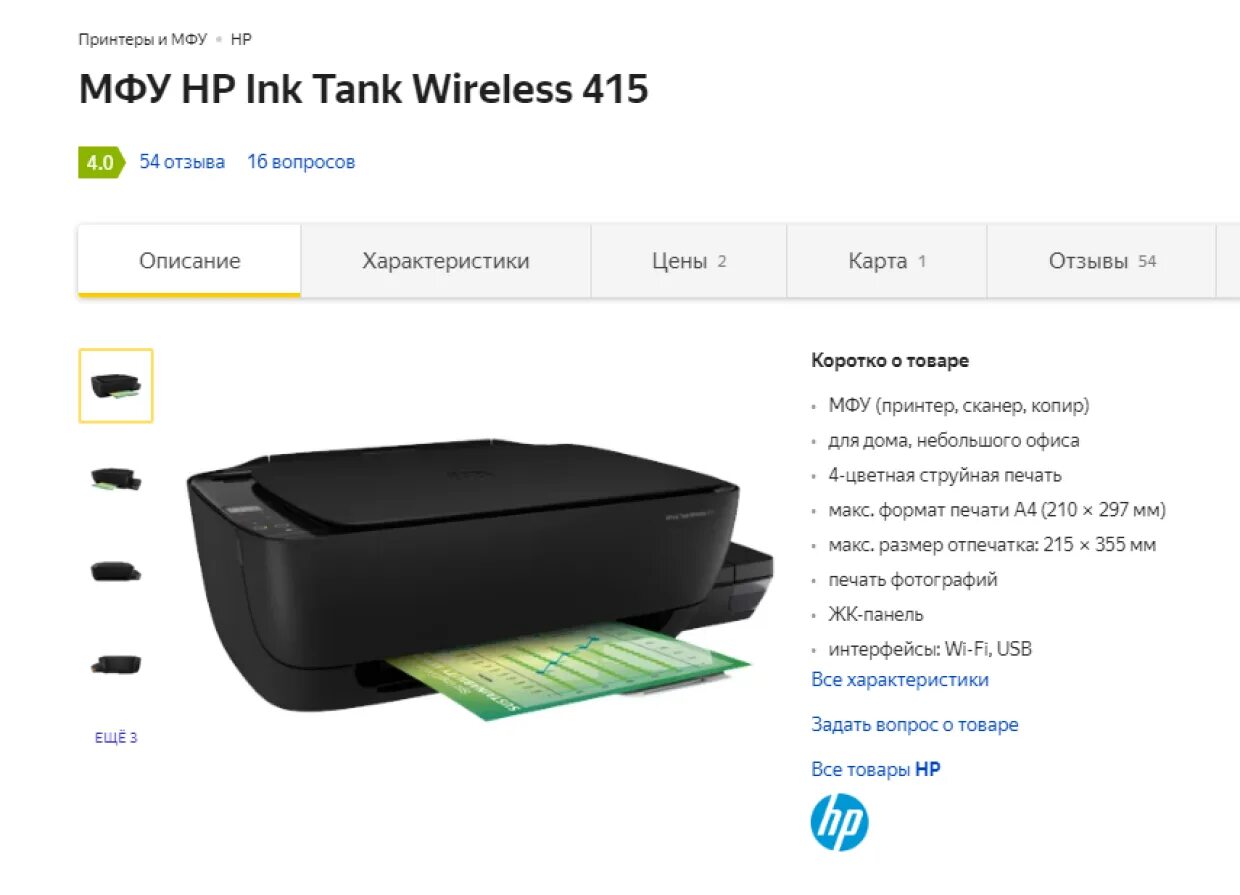Click the HP breadcrumb link
Image resolution: width=1240 pixels, height=895 pixels.
point(241,39)
